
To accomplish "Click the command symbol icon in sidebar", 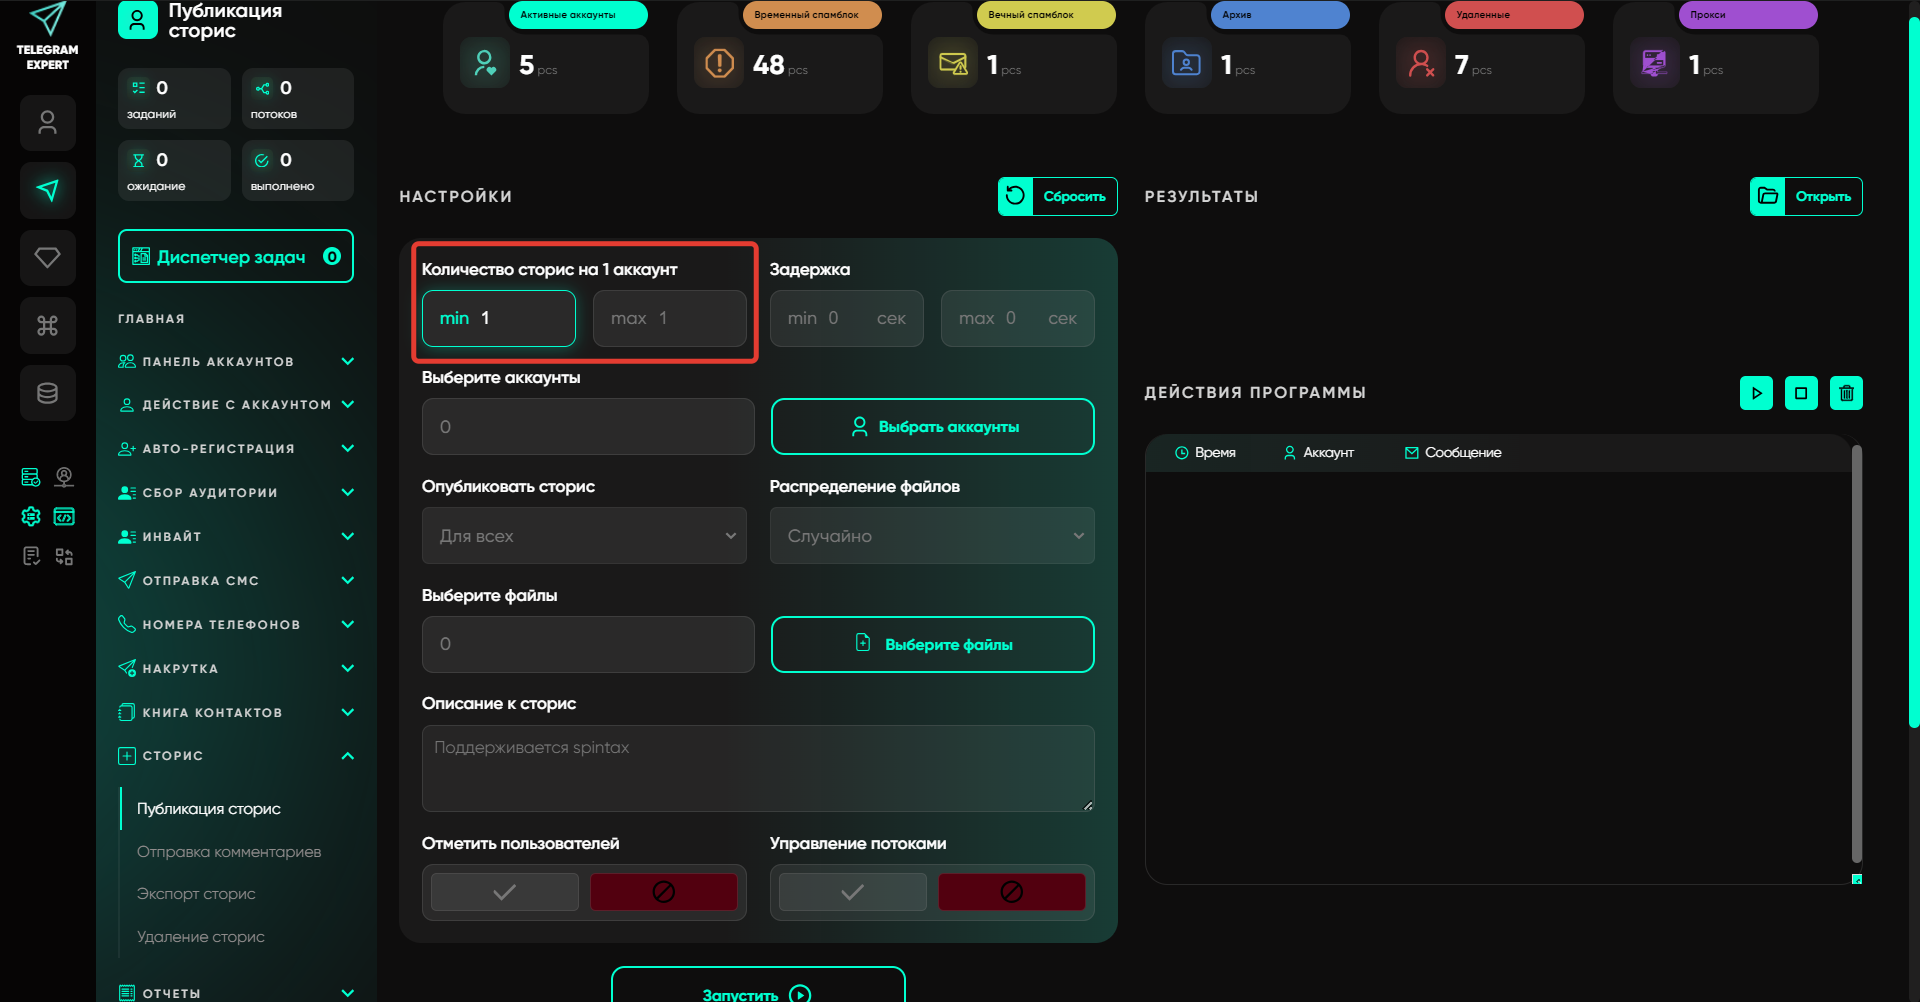I will pos(47,325).
